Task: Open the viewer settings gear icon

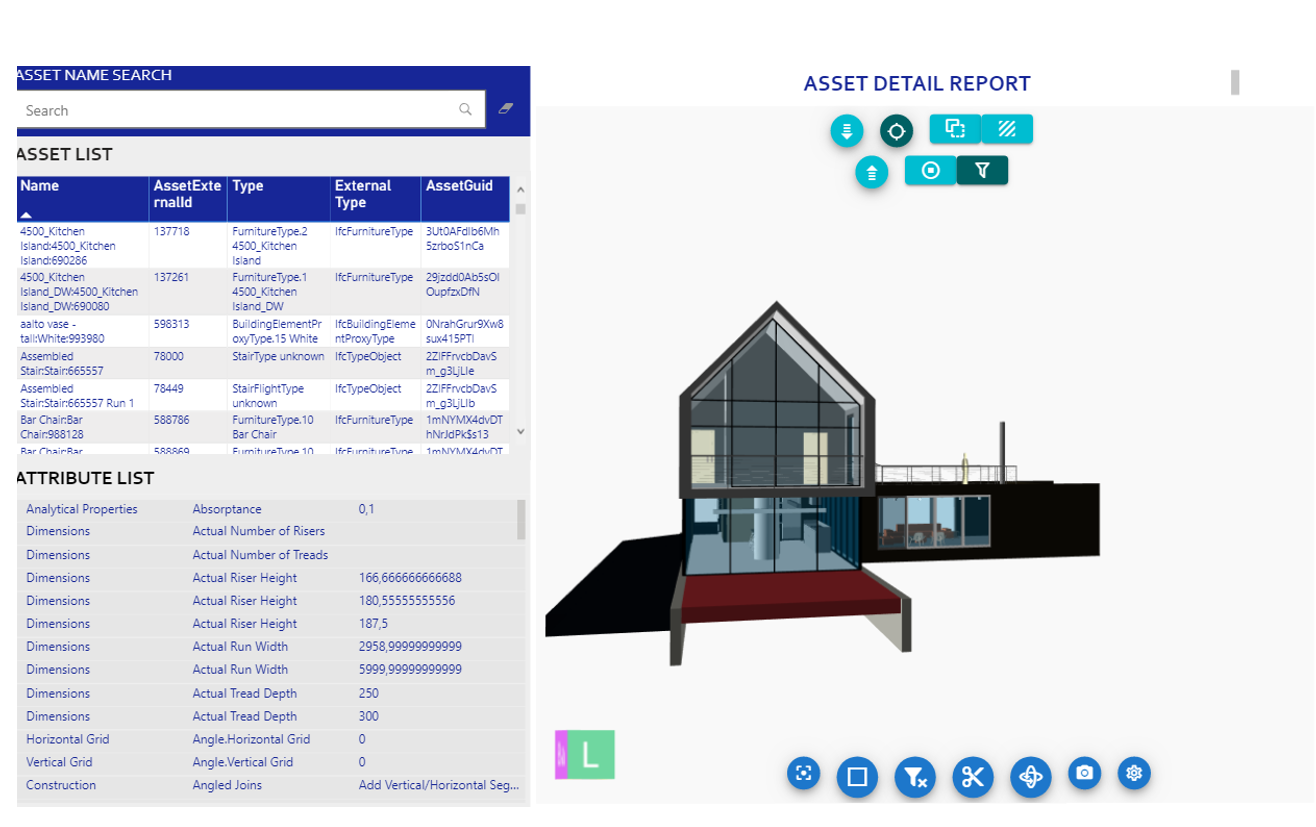Action: pos(1134,773)
